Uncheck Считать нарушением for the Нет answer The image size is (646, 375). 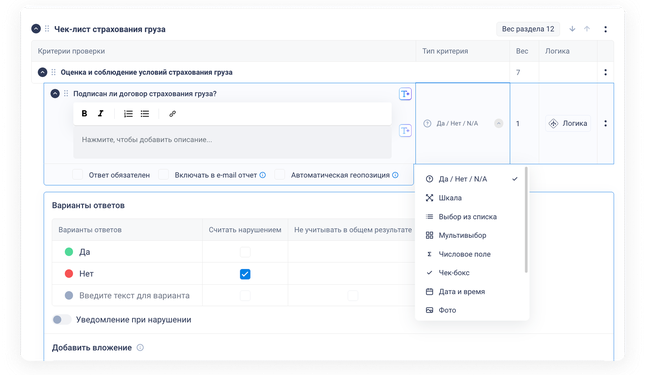click(245, 274)
